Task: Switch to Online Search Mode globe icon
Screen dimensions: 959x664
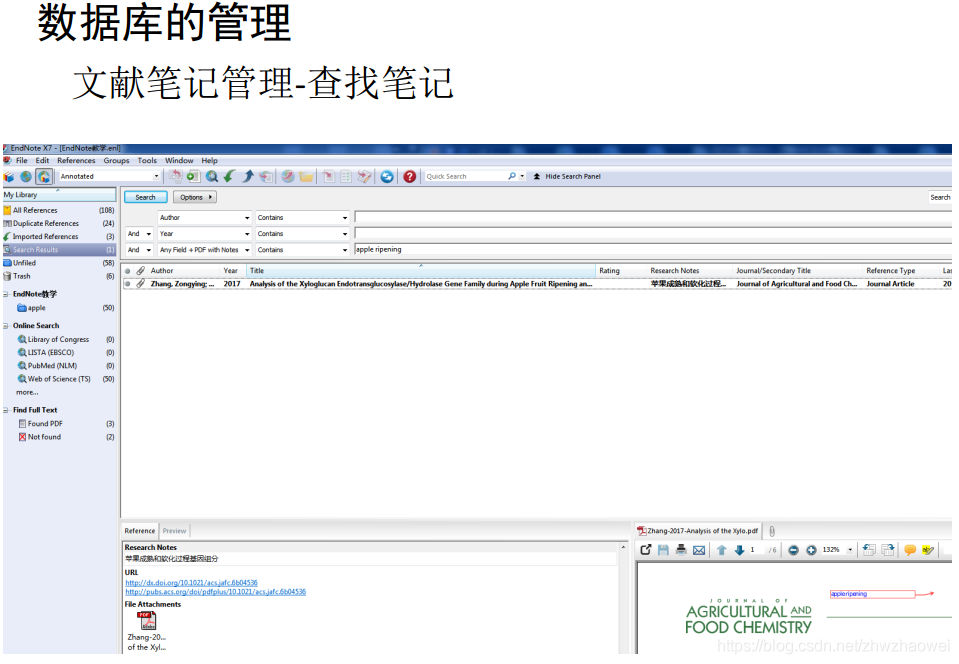Action: 26,177
